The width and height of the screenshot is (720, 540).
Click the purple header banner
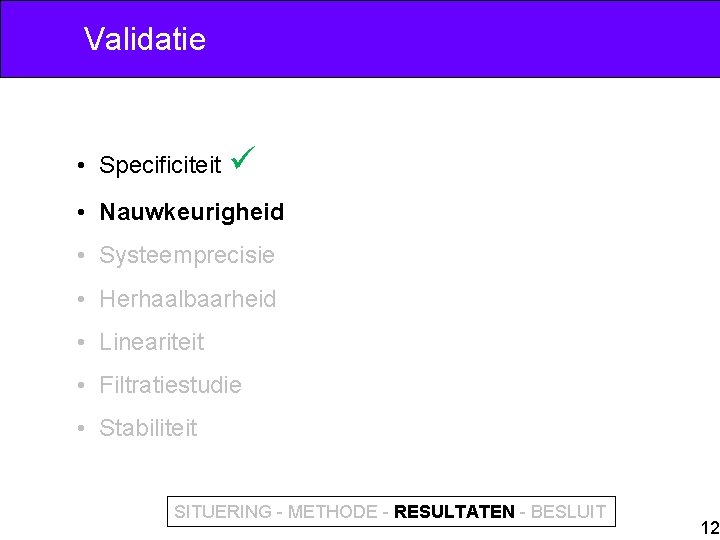tap(360, 39)
